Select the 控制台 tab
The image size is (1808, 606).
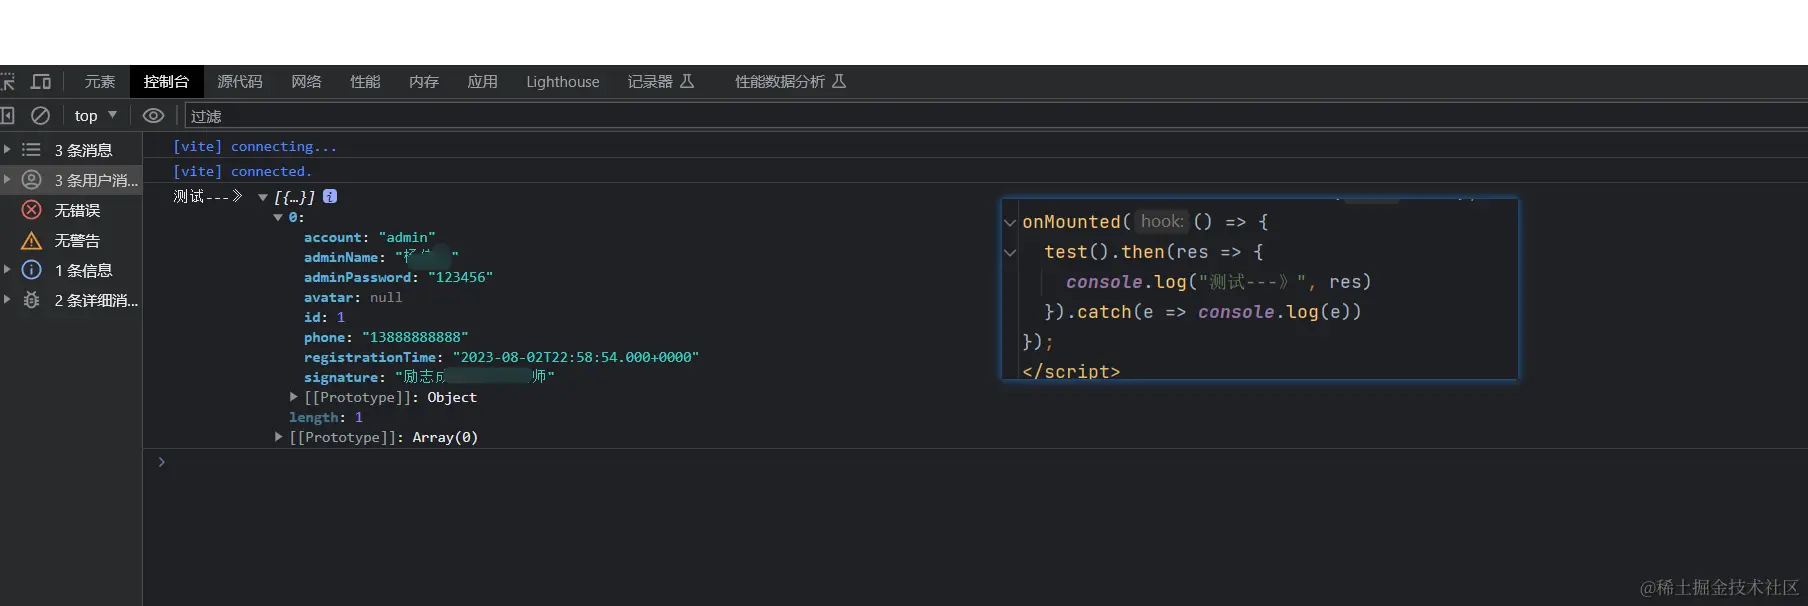tap(166, 82)
